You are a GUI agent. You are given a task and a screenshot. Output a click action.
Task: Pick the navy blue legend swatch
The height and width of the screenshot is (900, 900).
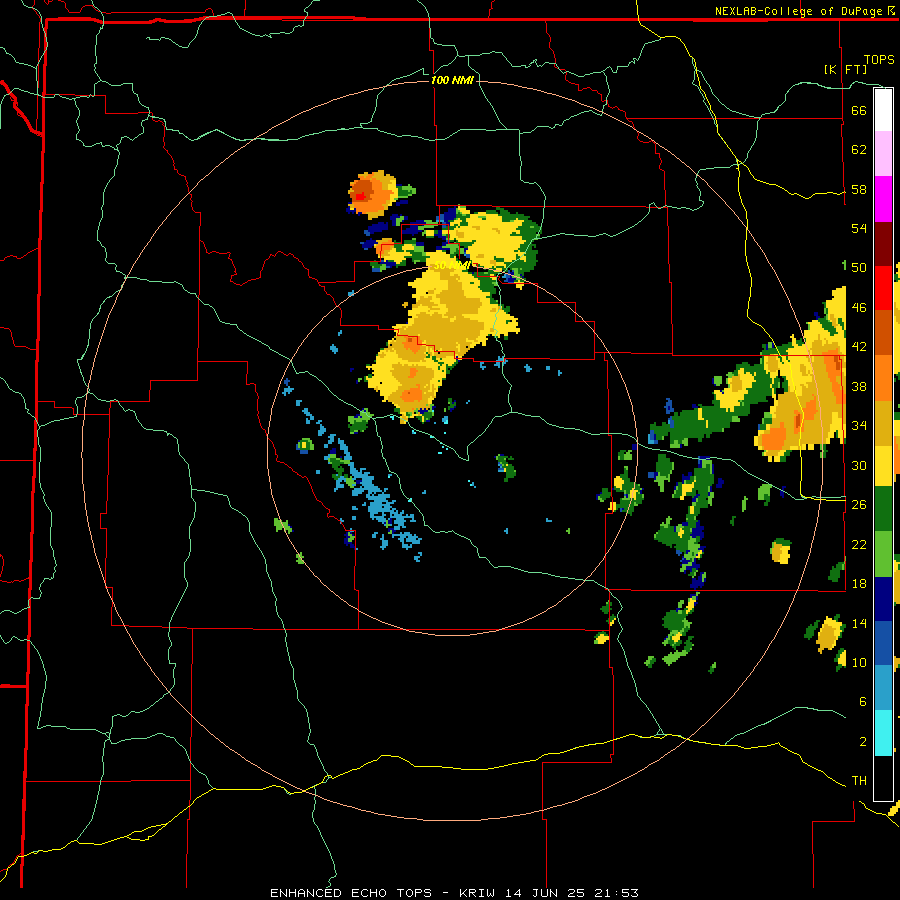[883, 599]
